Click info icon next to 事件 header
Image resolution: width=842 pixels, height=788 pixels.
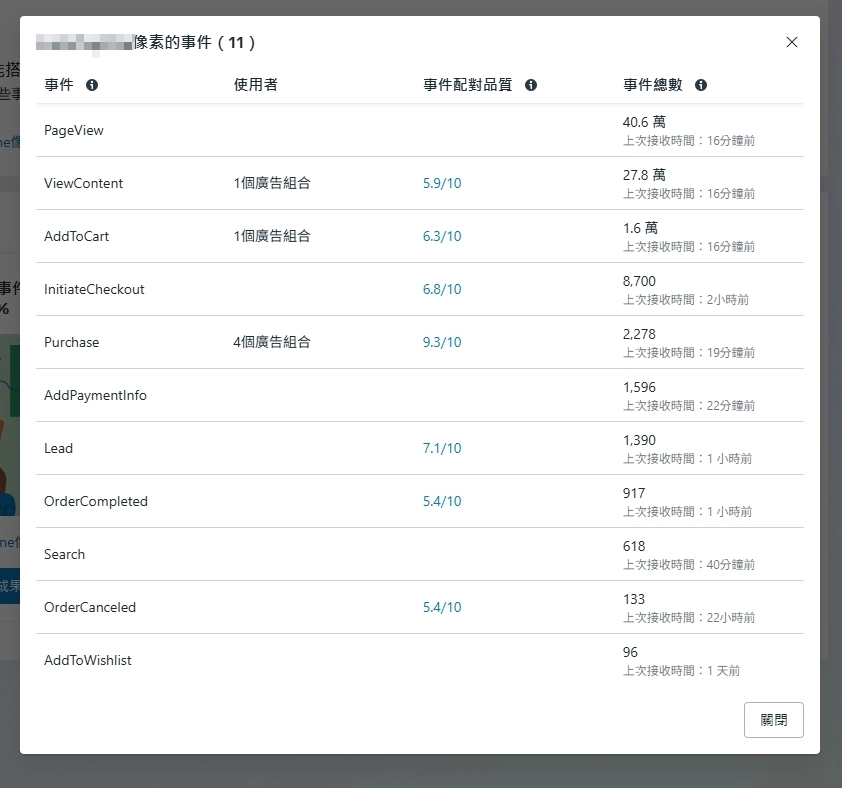[92, 85]
